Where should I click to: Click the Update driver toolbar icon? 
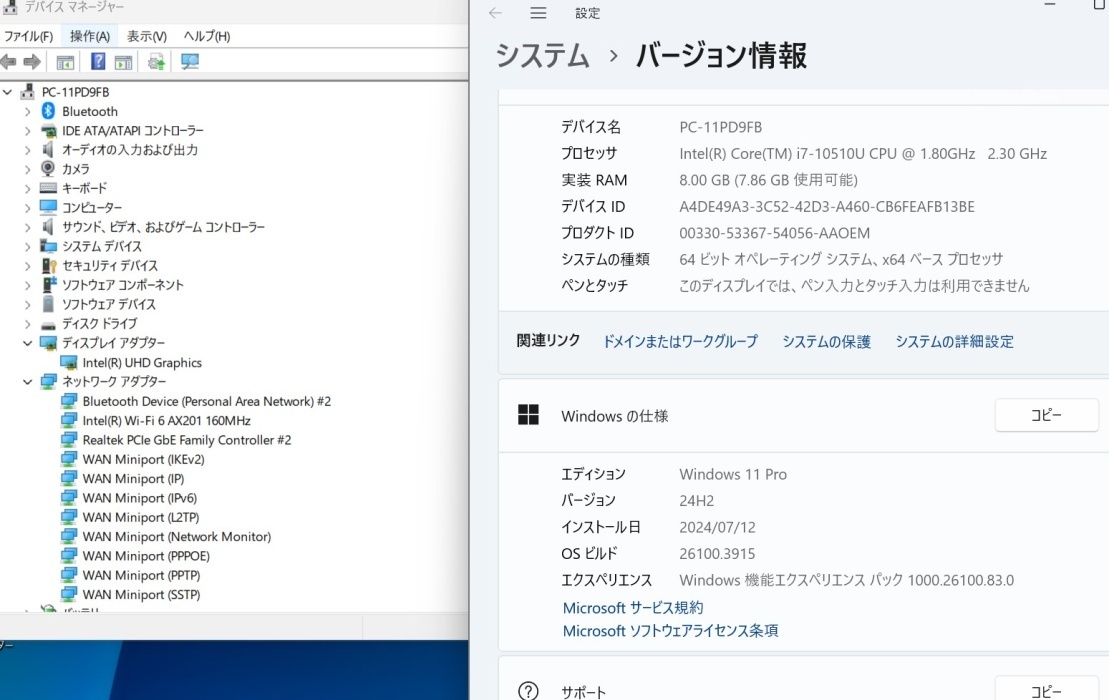(156, 62)
